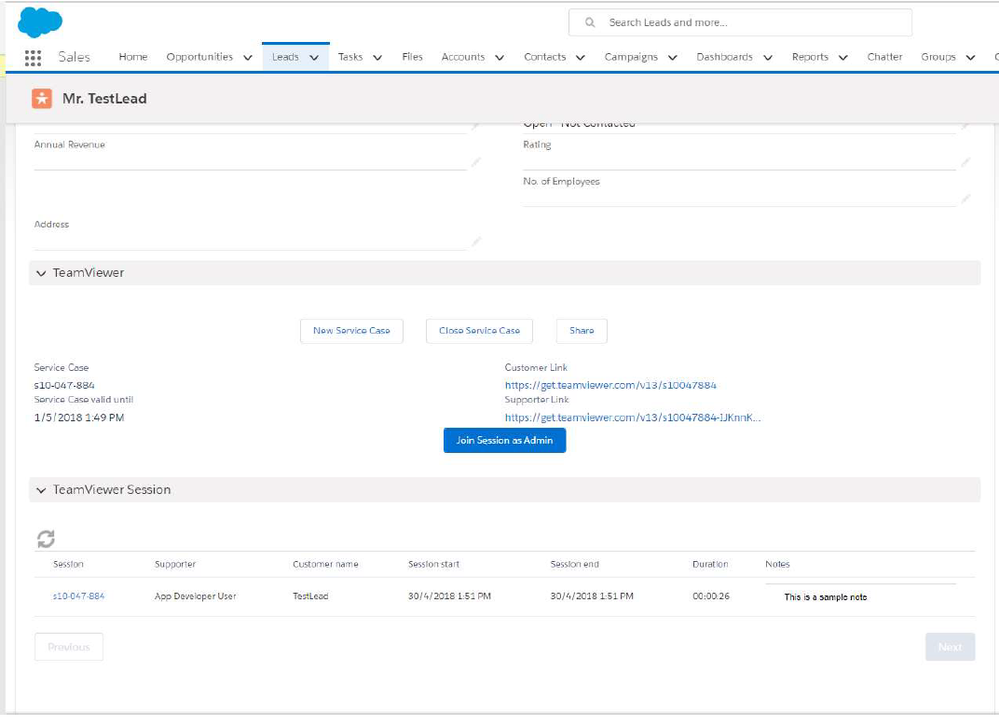Expand the Groups tab dropdown arrow
The image size is (999, 717).
[x=970, y=57]
